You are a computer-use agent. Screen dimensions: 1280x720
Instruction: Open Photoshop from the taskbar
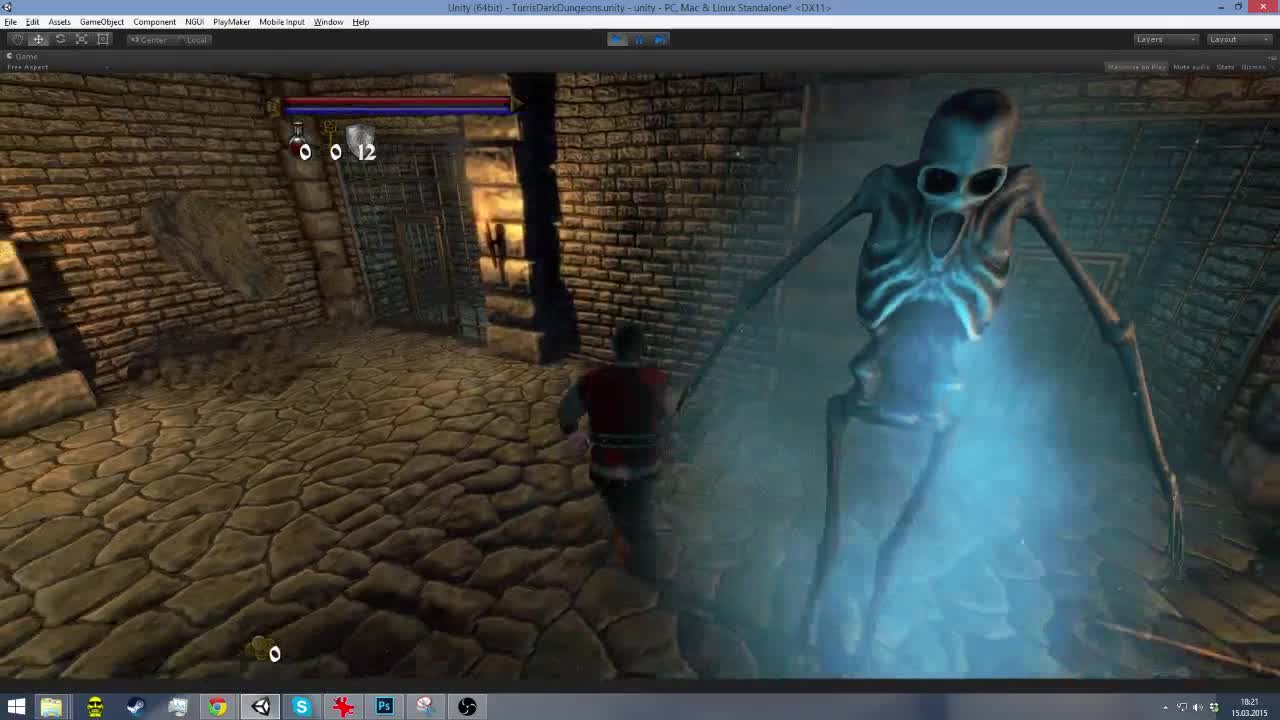click(x=384, y=707)
